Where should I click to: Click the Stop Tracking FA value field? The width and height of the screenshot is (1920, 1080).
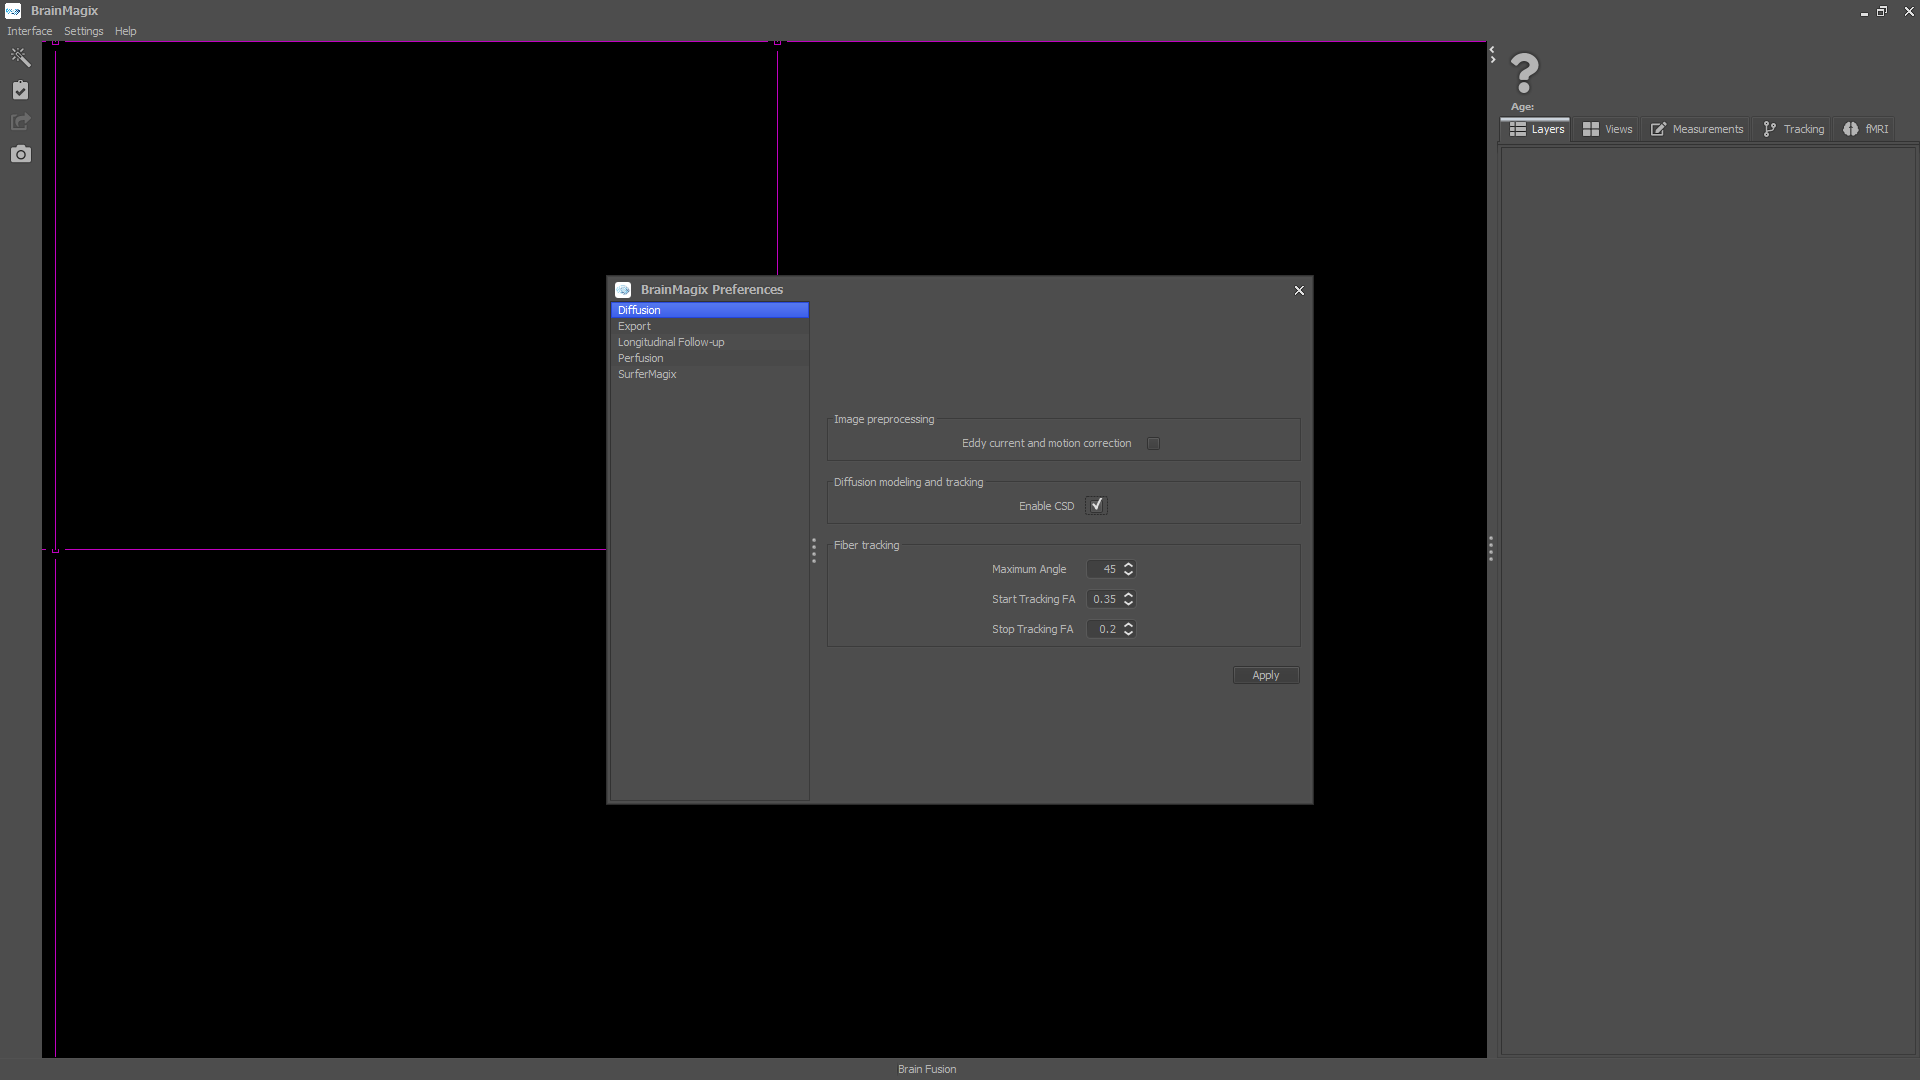[1104, 629]
